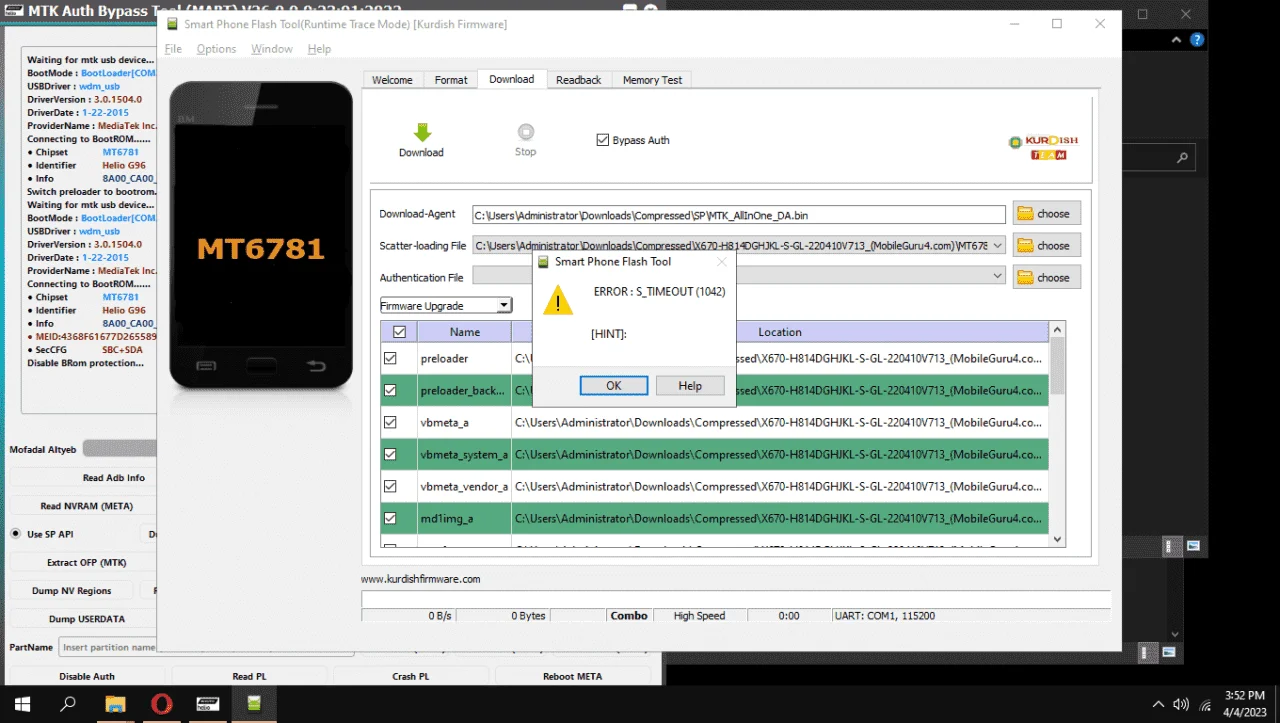The image size is (1280, 723).
Task: Click the Kurdish Team logo
Action: [x=1043, y=147]
